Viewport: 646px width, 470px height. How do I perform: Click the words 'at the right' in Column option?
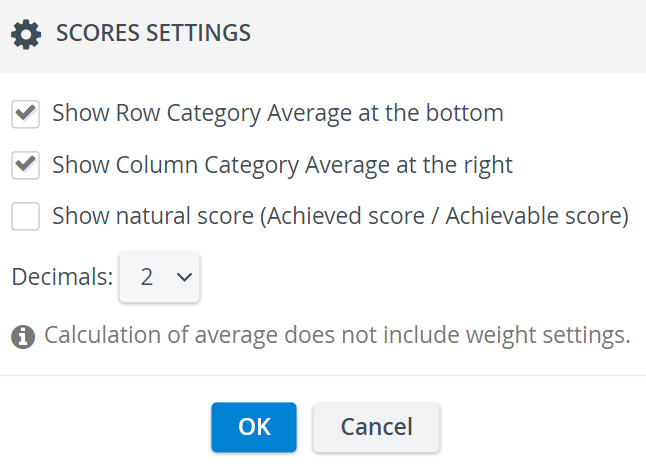point(454,166)
